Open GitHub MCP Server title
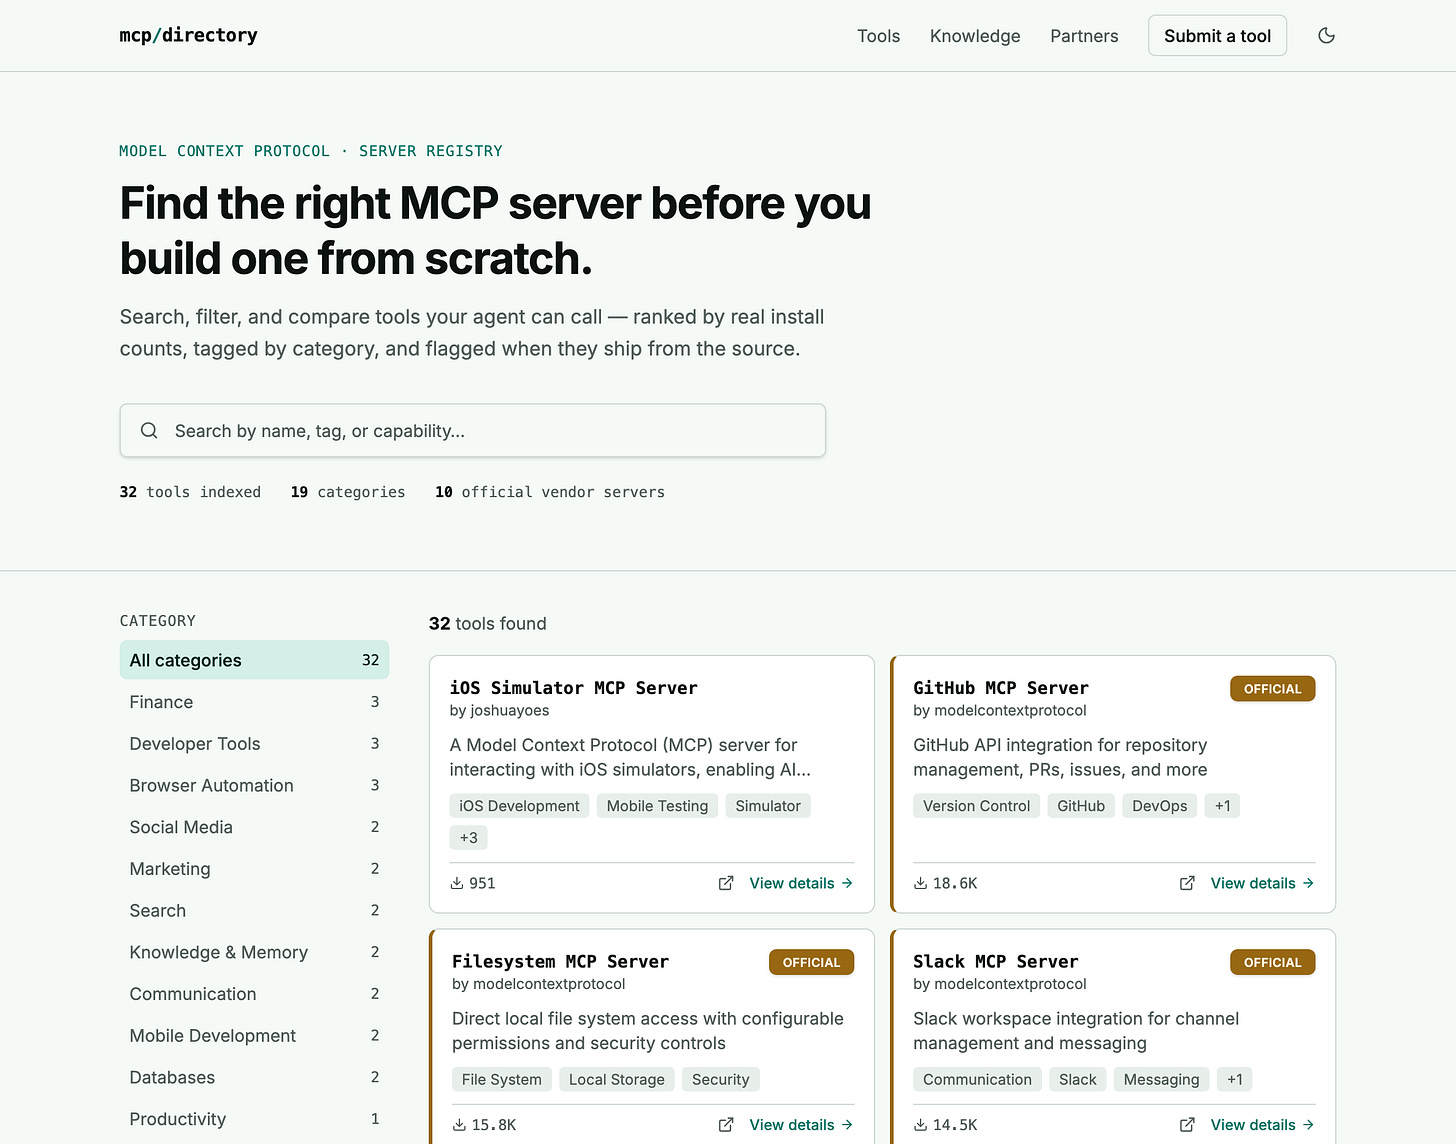Viewport: 1456px width, 1144px height. (1000, 688)
